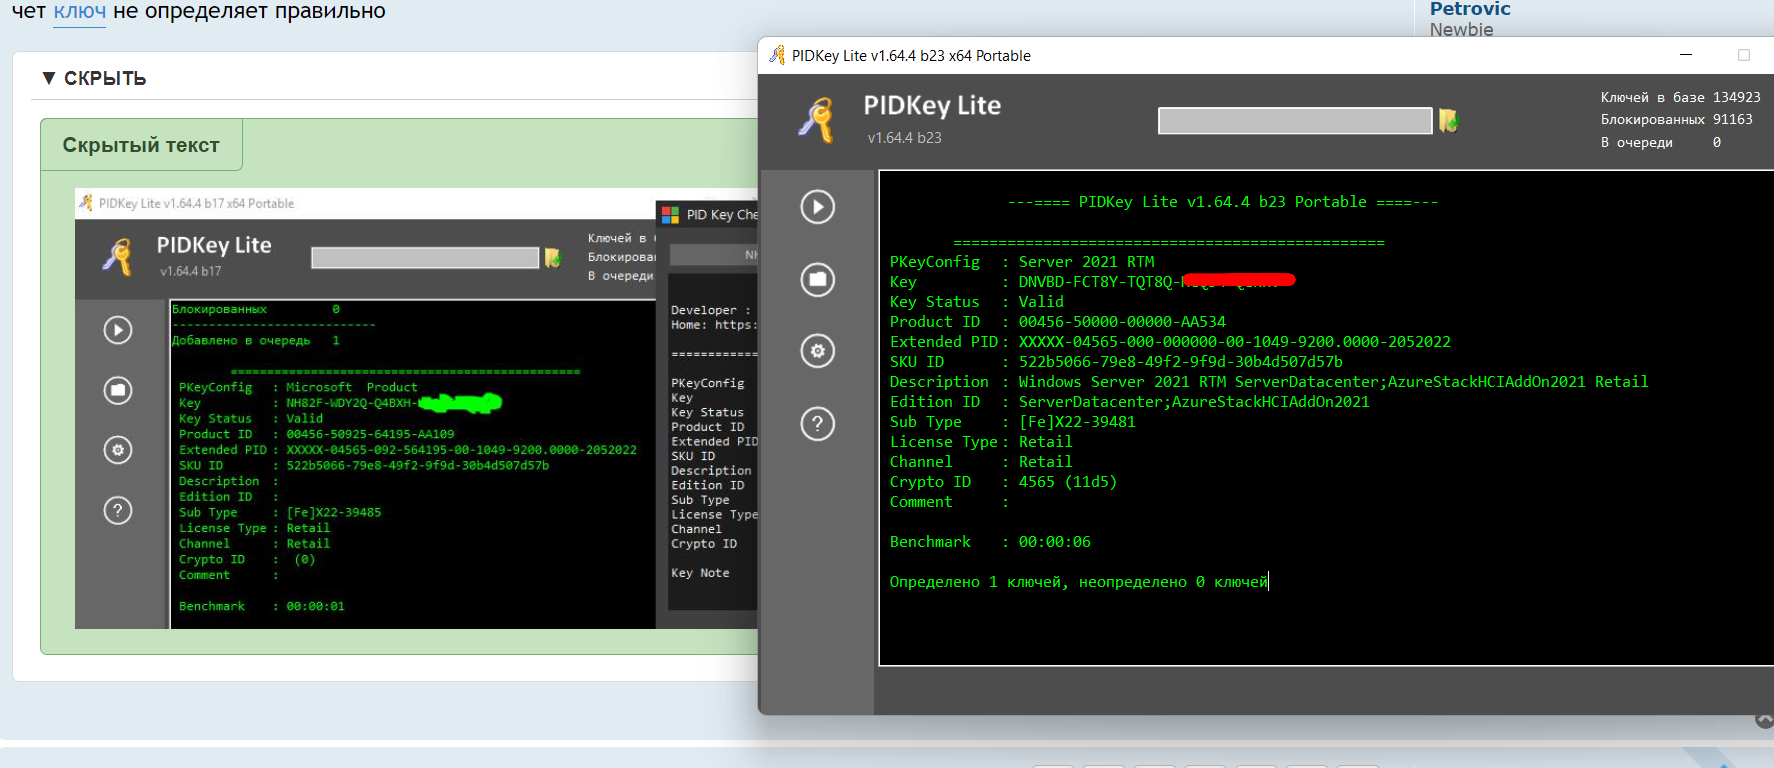Click the Extended PID value in b23 output
The height and width of the screenshot is (768, 1774).
(x=1234, y=342)
